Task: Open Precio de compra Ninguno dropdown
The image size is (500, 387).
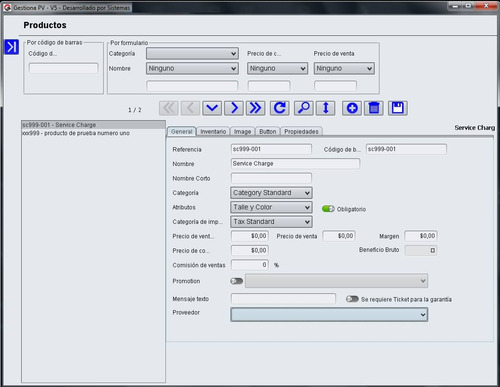Action: [x=277, y=68]
